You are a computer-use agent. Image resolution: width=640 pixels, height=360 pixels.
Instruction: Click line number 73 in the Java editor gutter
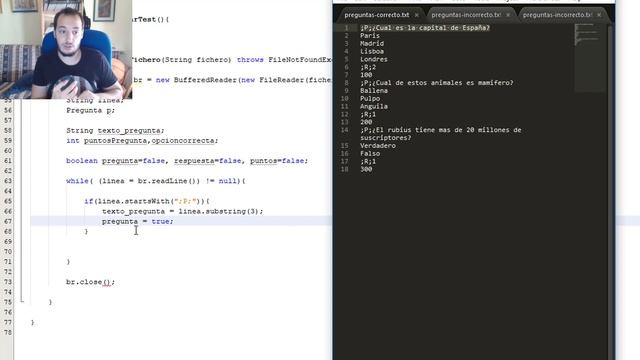click(8, 282)
